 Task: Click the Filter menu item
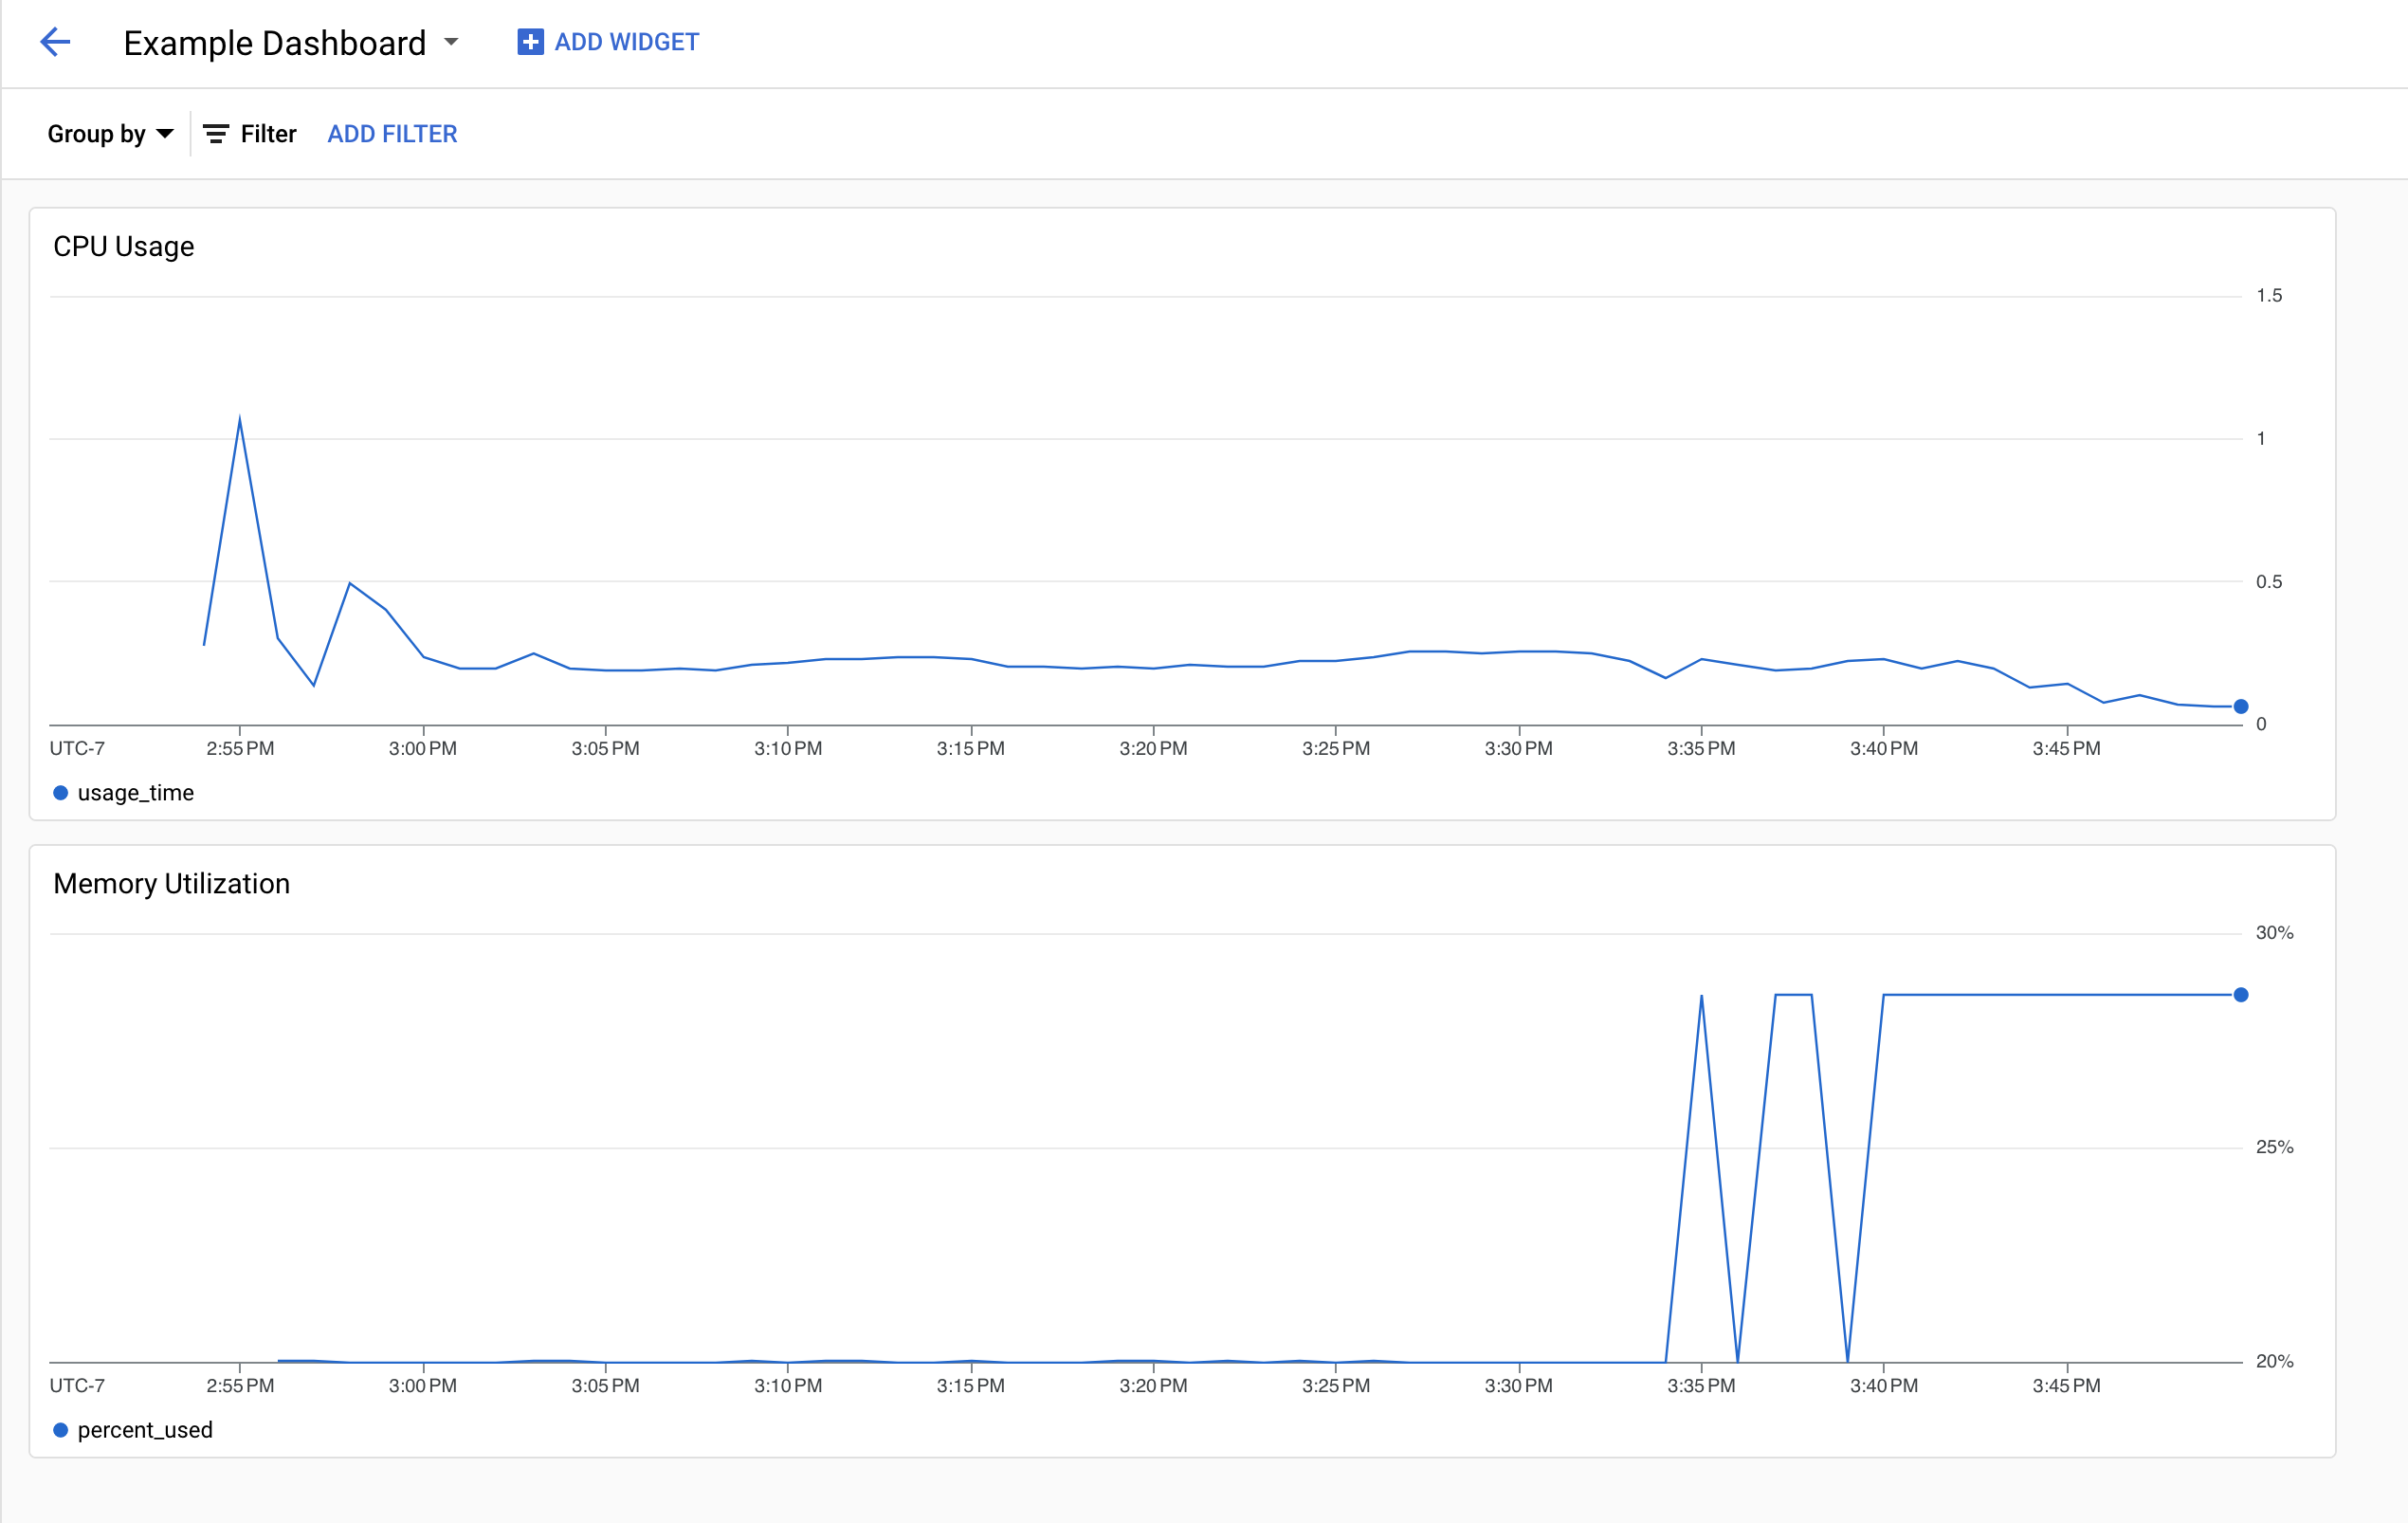pyautogui.click(x=250, y=133)
